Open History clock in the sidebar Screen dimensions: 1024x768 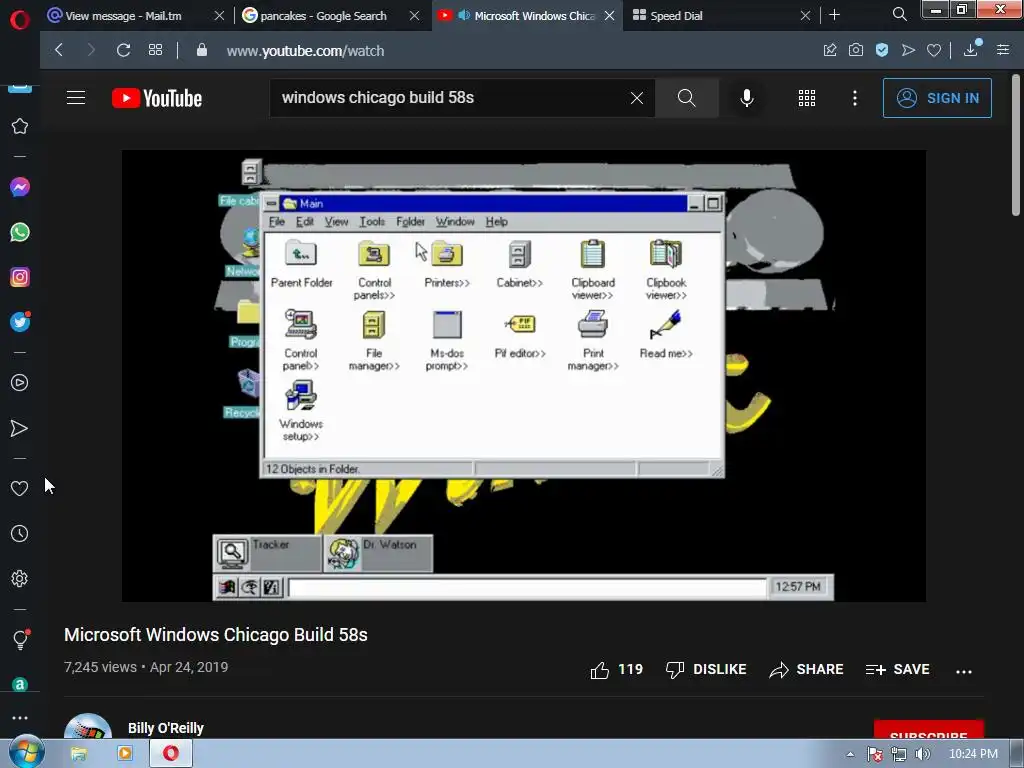(x=20, y=534)
